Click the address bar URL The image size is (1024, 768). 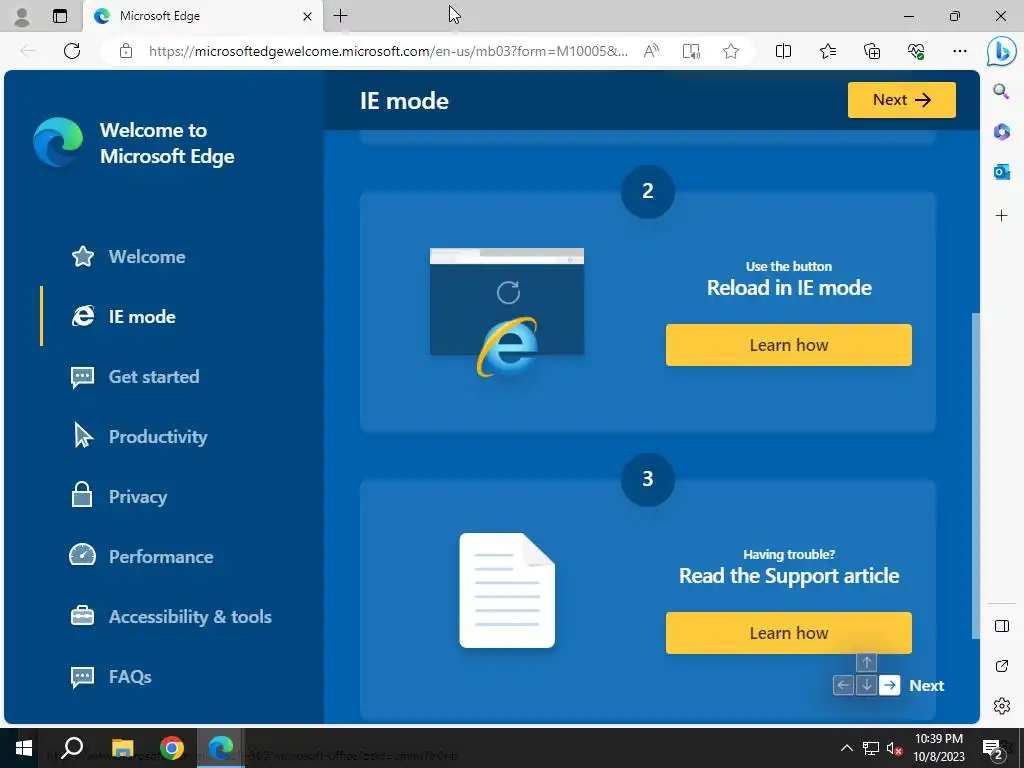(388, 51)
